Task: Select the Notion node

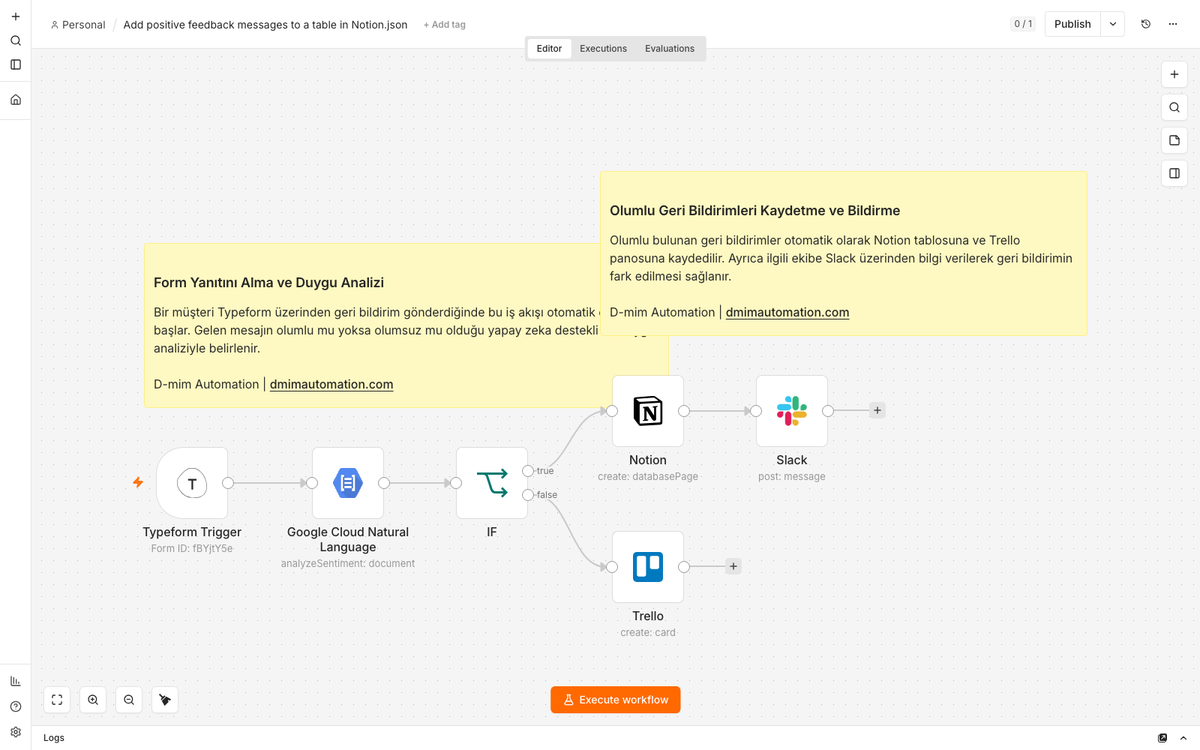Action: [648, 411]
